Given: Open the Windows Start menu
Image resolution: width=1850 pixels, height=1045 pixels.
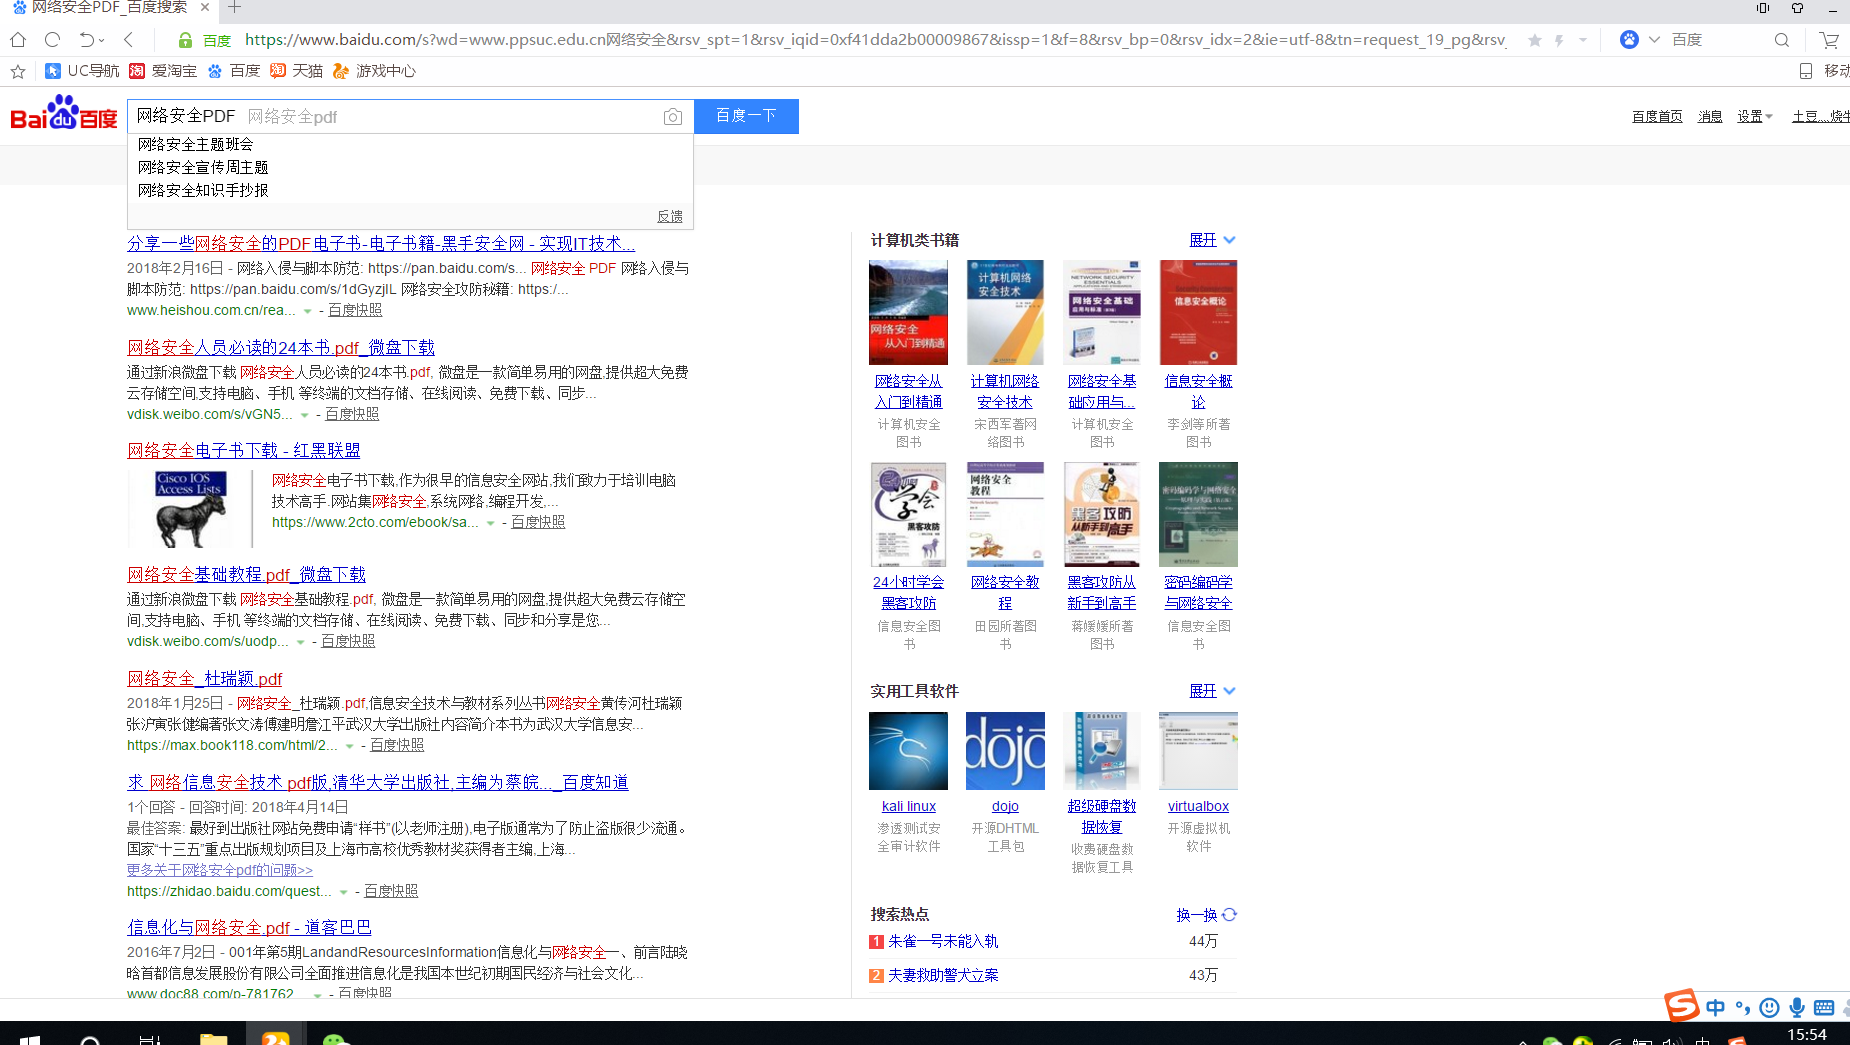Looking at the screenshot, I should pyautogui.click(x=30, y=1040).
